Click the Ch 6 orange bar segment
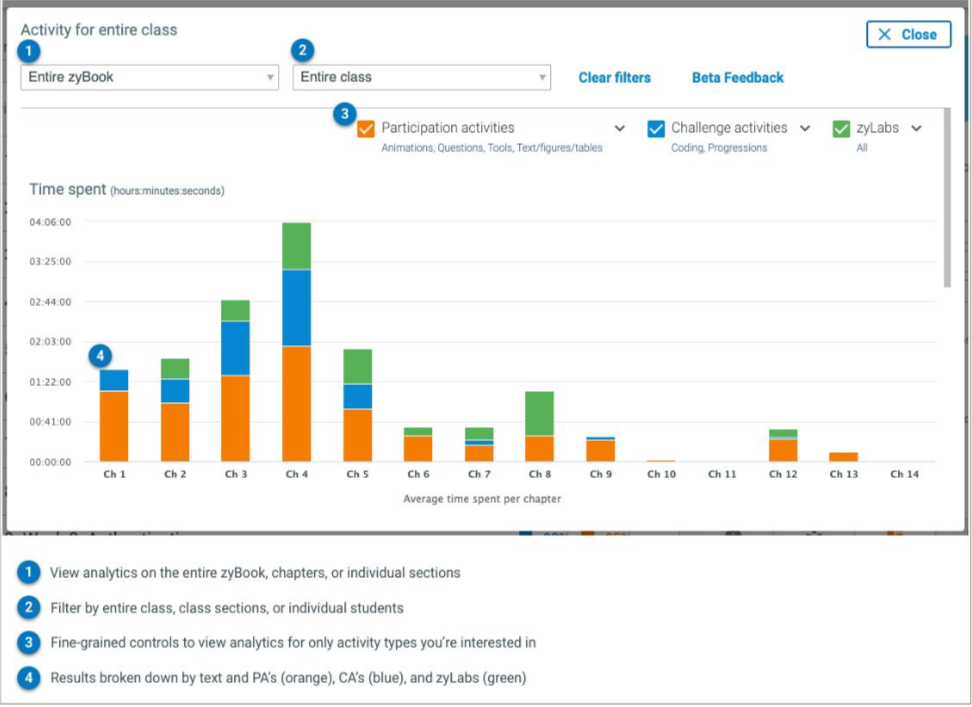The image size is (972, 707). [x=418, y=449]
